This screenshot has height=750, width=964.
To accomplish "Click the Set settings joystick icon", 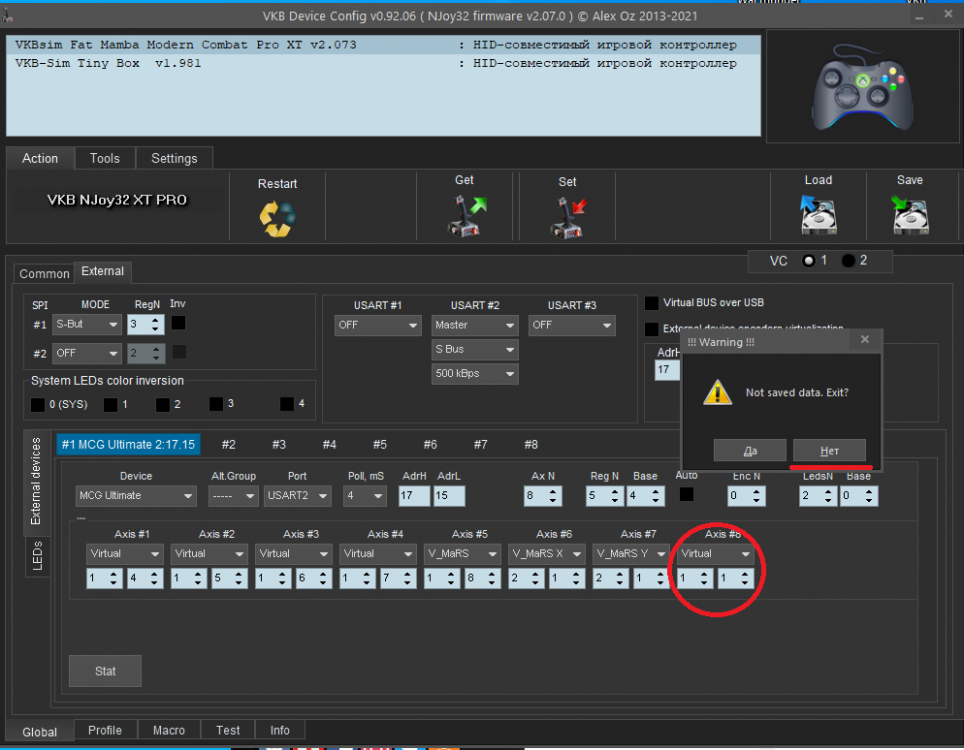I will click(x=567, y=215).
